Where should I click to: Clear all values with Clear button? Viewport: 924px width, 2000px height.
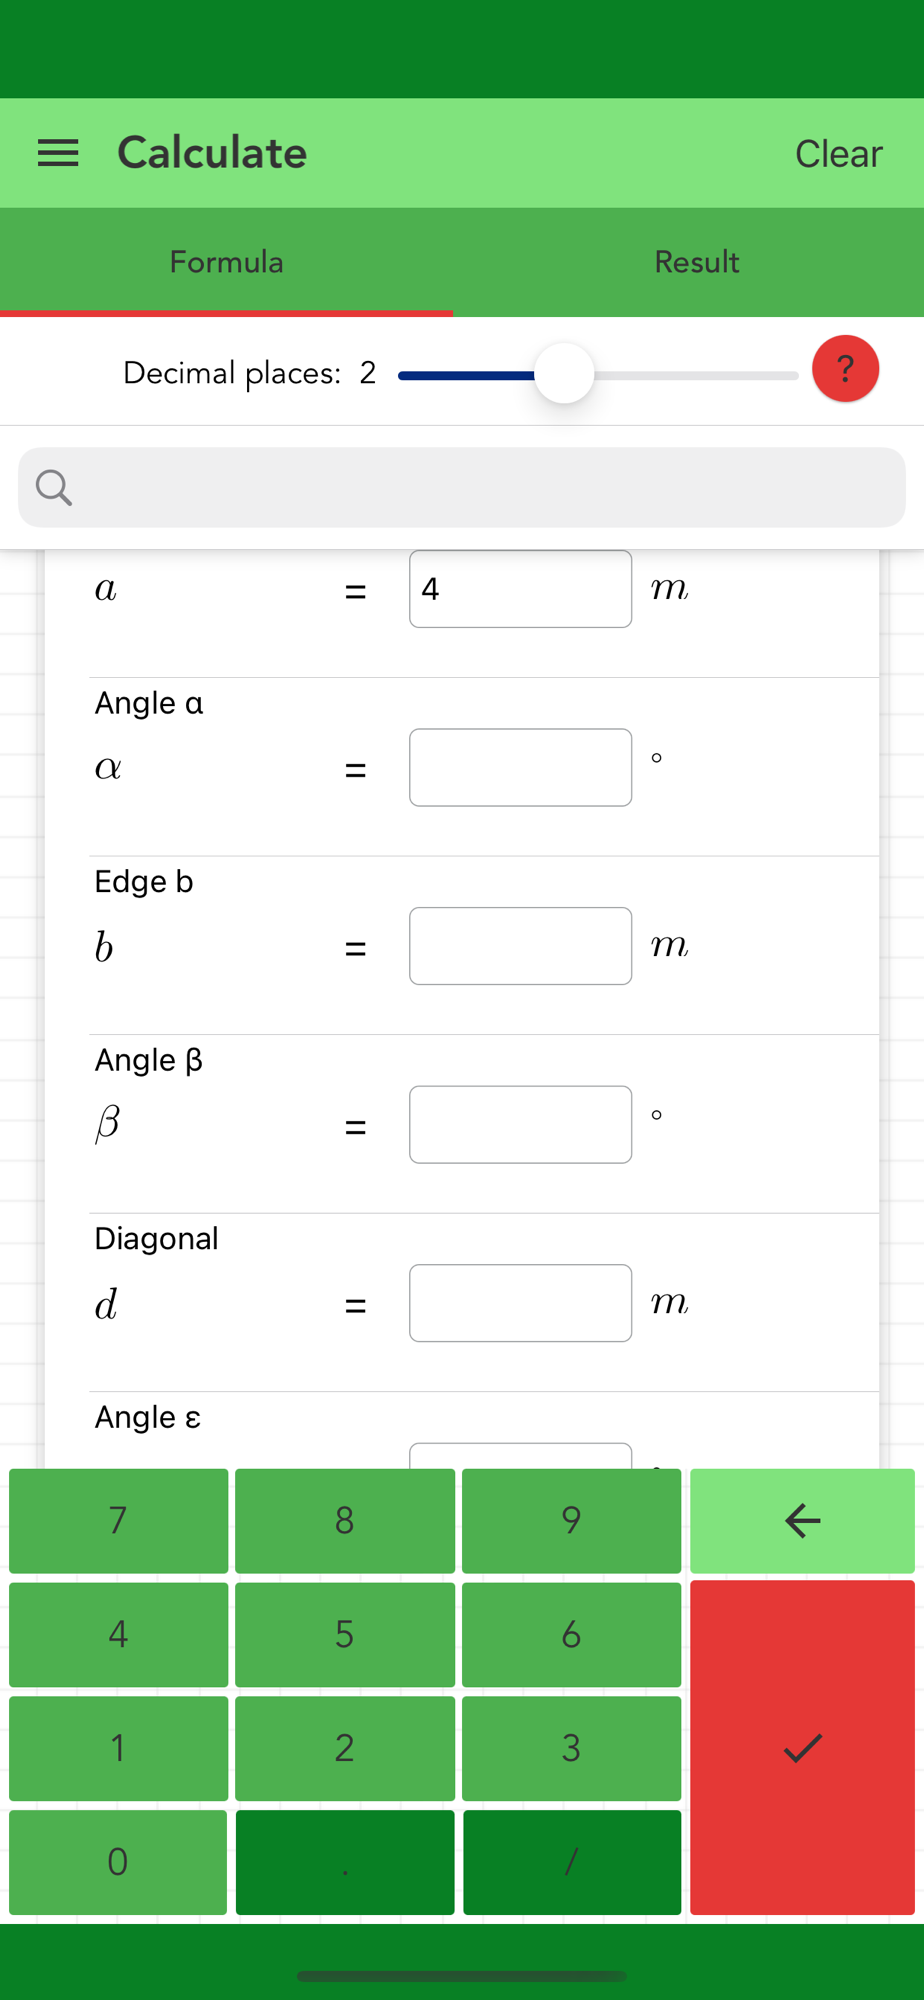tap(838, 153)
